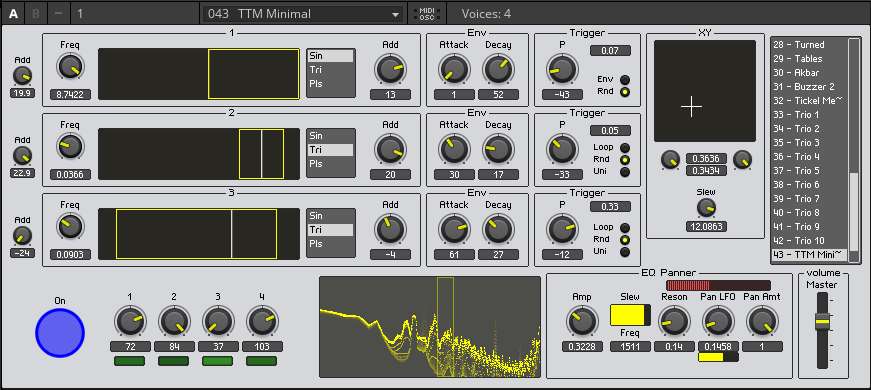Select preset slot B
Screen dimensions: 871x390
coord(36,13)
